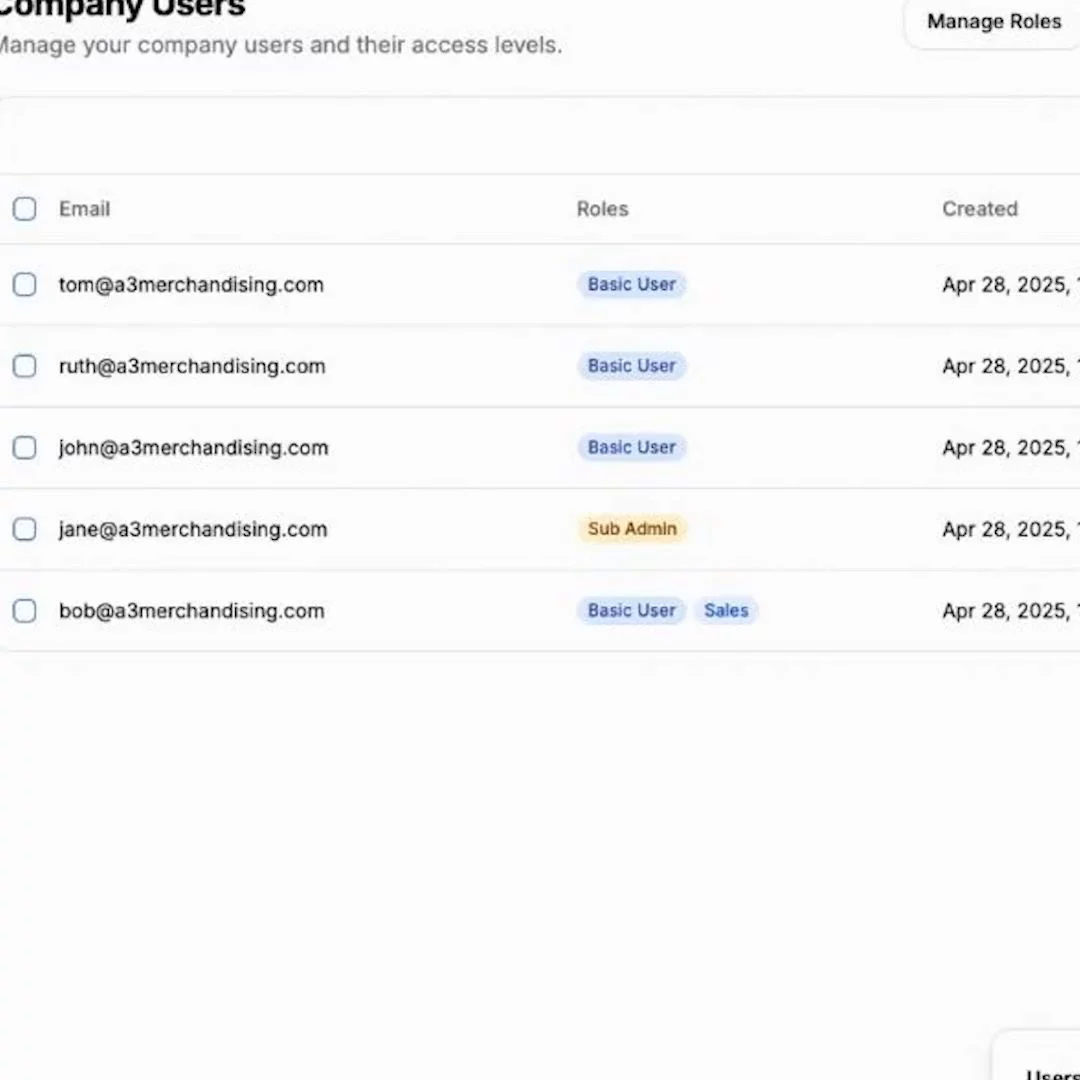Screen dimensions: 1080x1080
Task: Click tom's Basic User role badge
Action: click(x=632, y=285)
